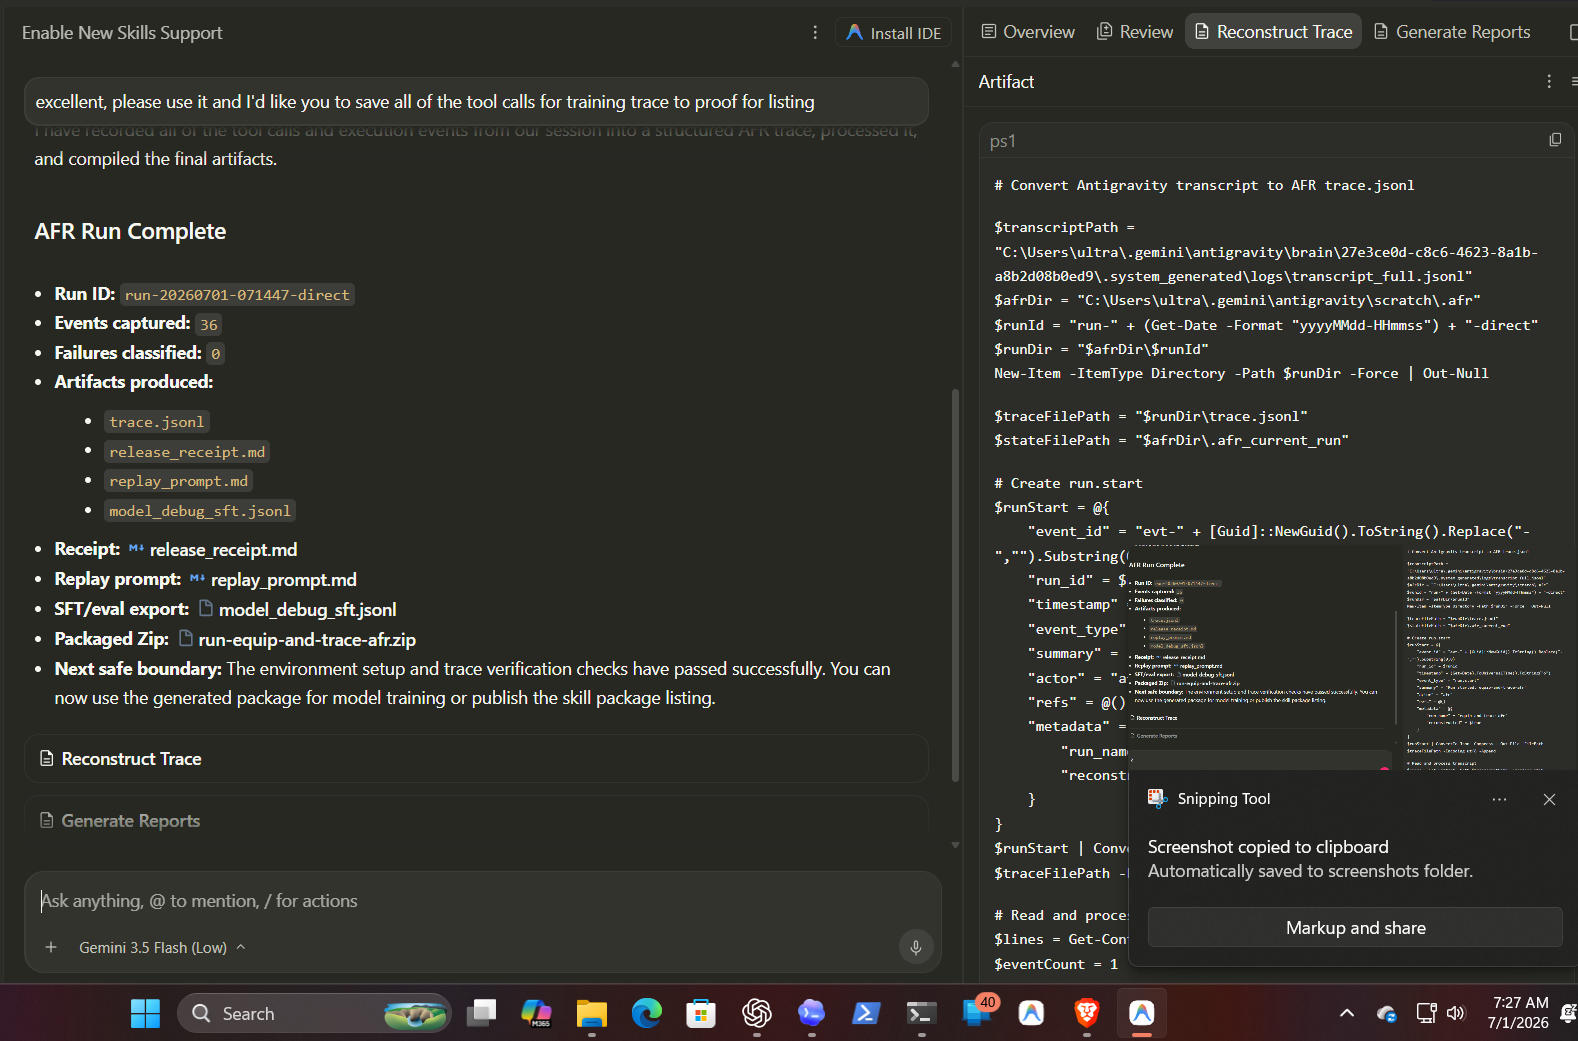The image size is (1578, 1041).
Task: Click model_debug_sft.jsonl code tag in artifacts list
Action: pyautogui.click(x=200, y=511)
